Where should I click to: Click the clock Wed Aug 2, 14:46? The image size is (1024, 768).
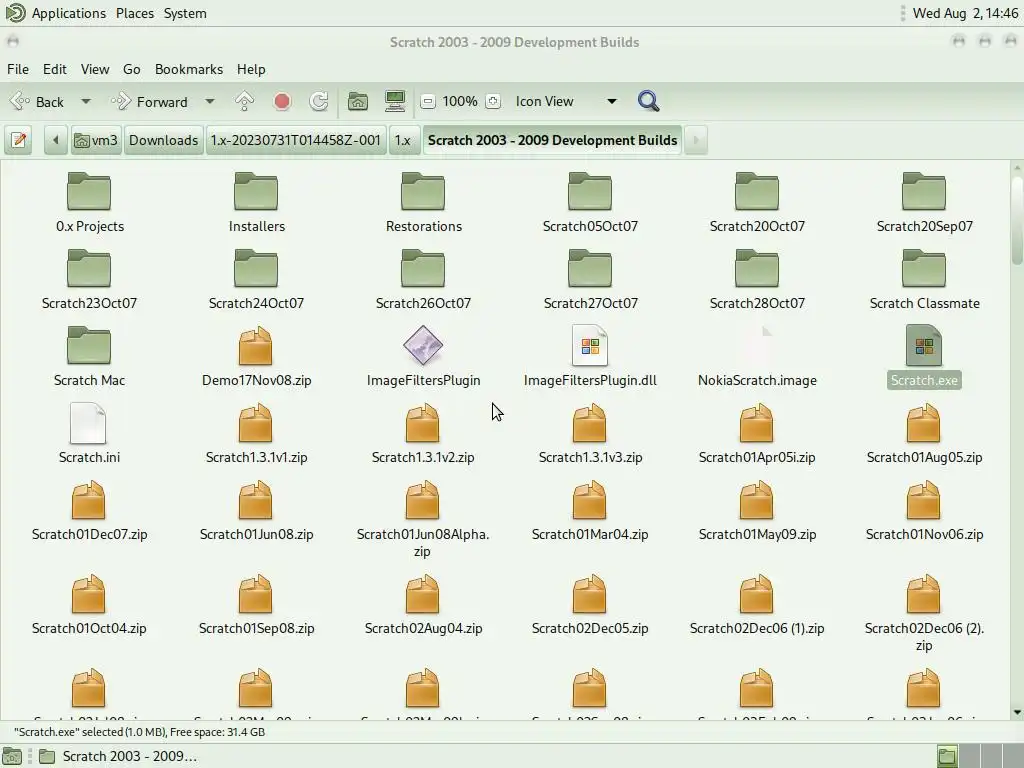coord(965,13)
